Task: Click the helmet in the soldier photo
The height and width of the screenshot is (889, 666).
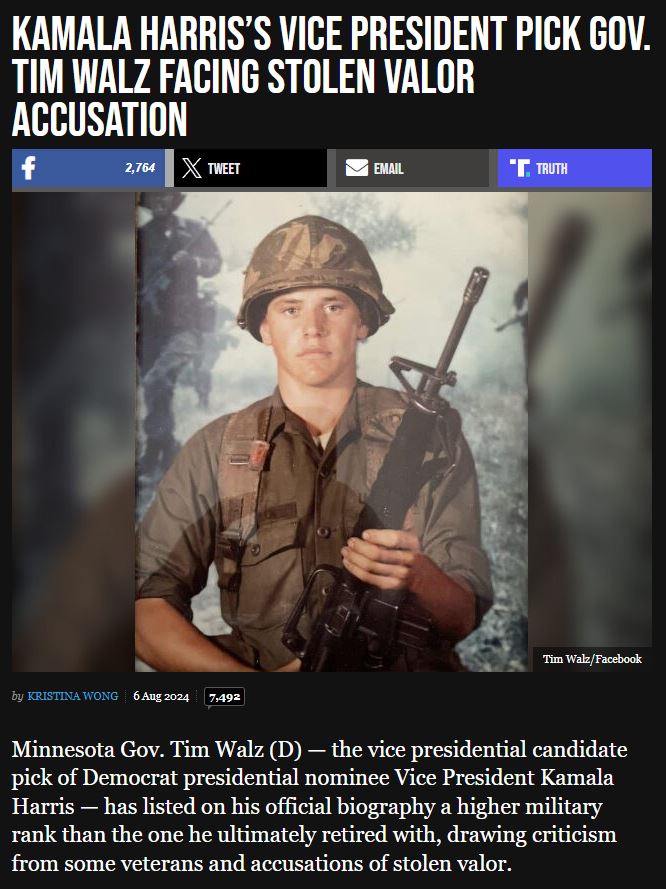Action: click(x=315, y=275)
